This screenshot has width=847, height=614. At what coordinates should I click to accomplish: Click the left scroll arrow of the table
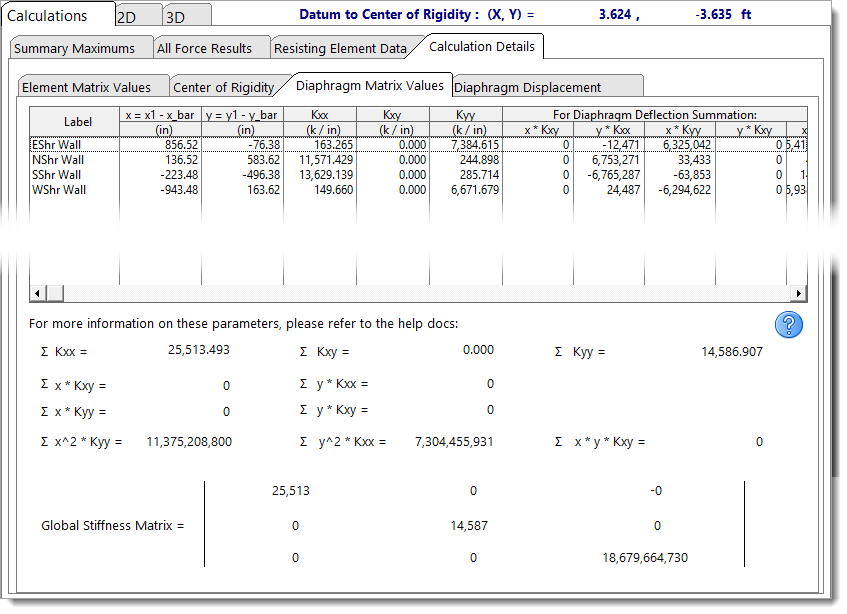(37, 293)
